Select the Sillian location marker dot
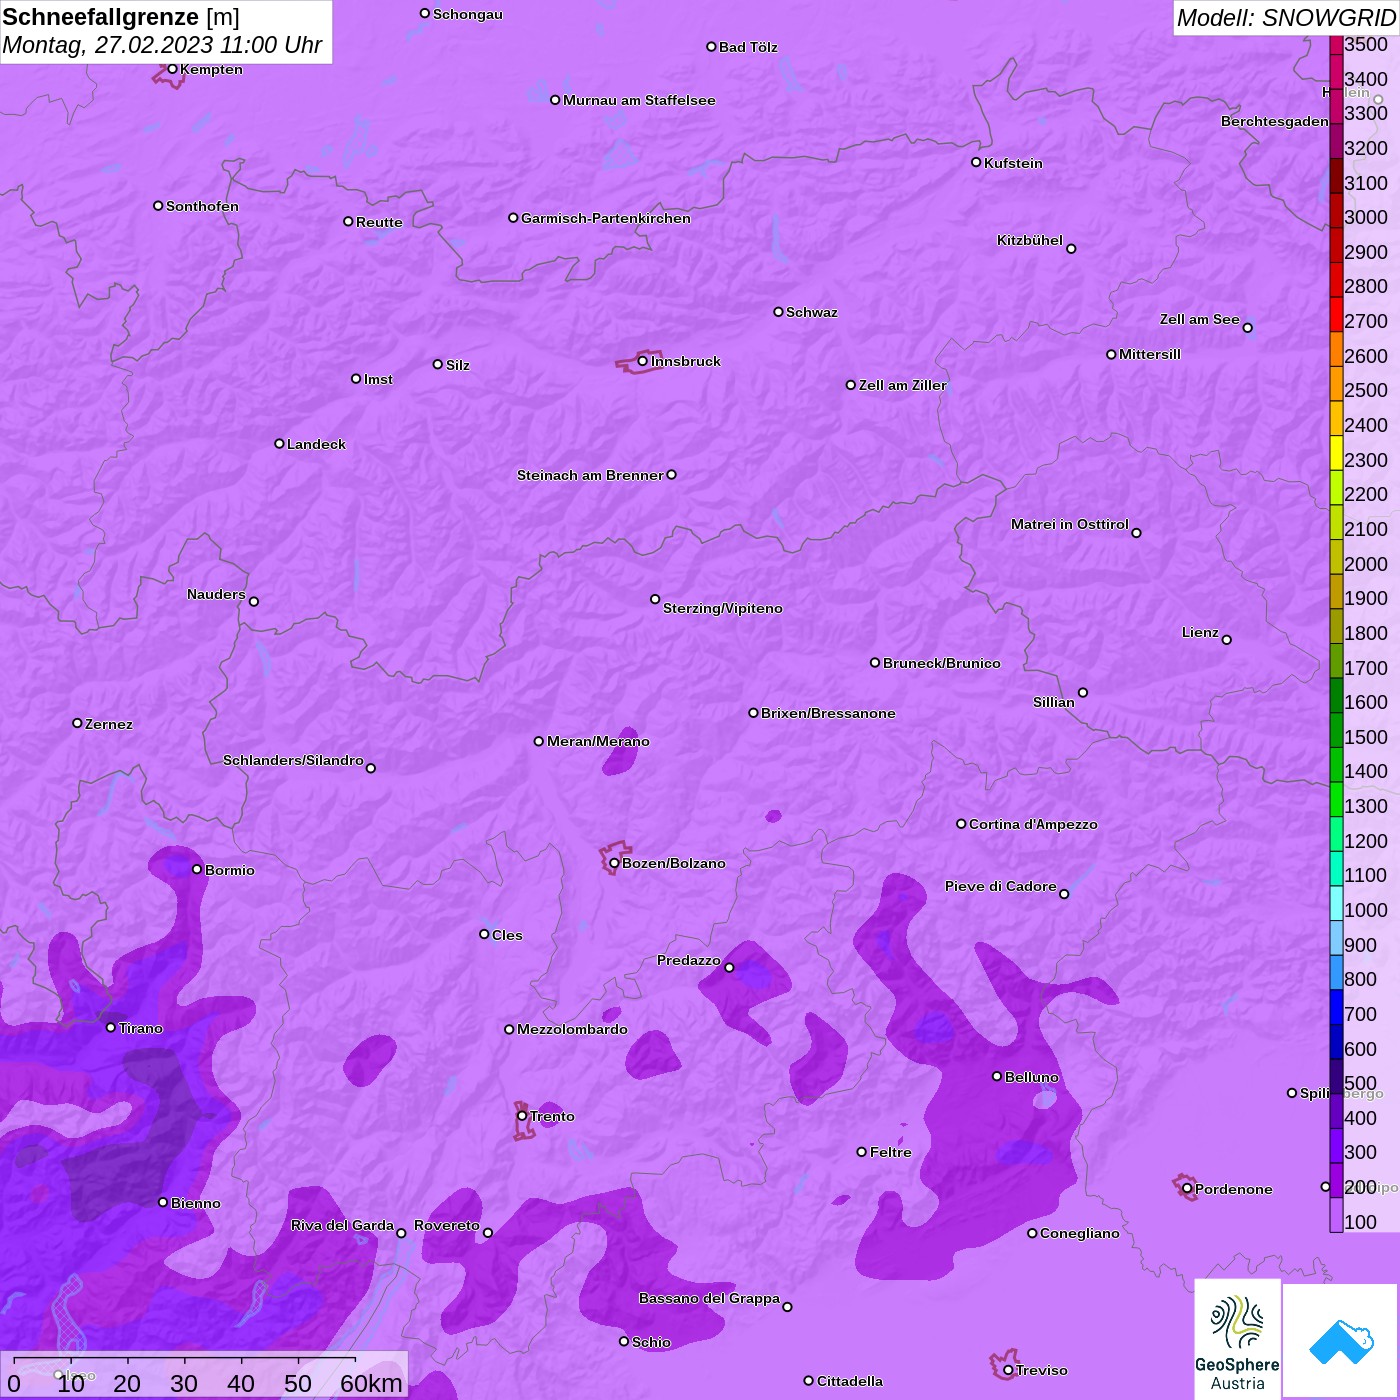Screen dimensions: 1400x1400 point(1083,692)
